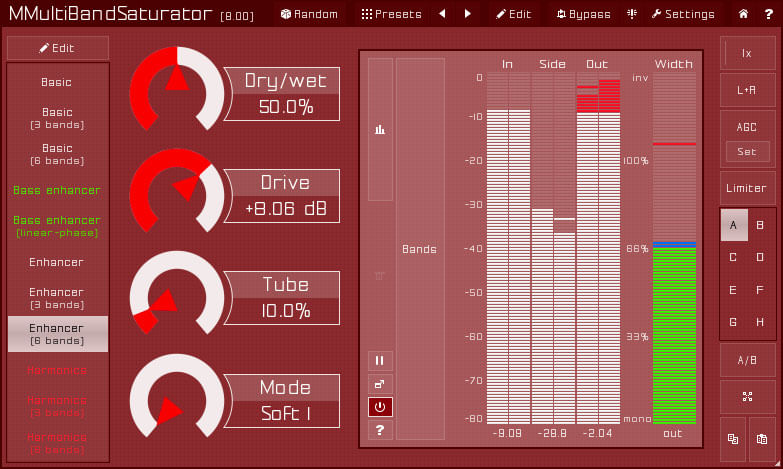783x469 pixels.
Task: Pause the meters
Action: pyautogui.click(x=380, y=361)
